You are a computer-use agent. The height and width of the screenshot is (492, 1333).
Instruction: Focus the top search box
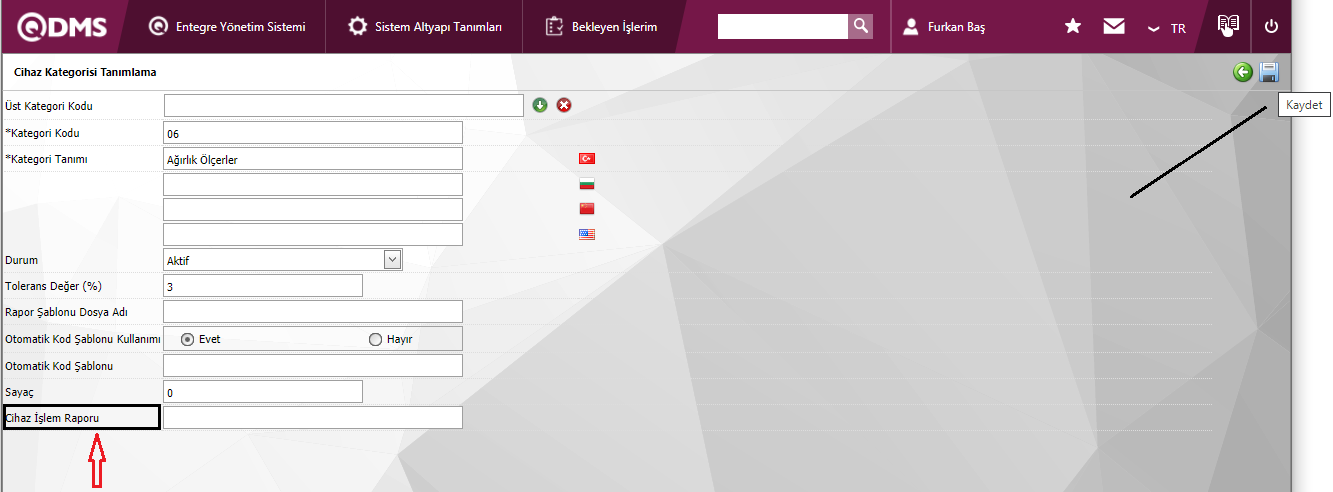pyautogui.click(x=783, y=27)
